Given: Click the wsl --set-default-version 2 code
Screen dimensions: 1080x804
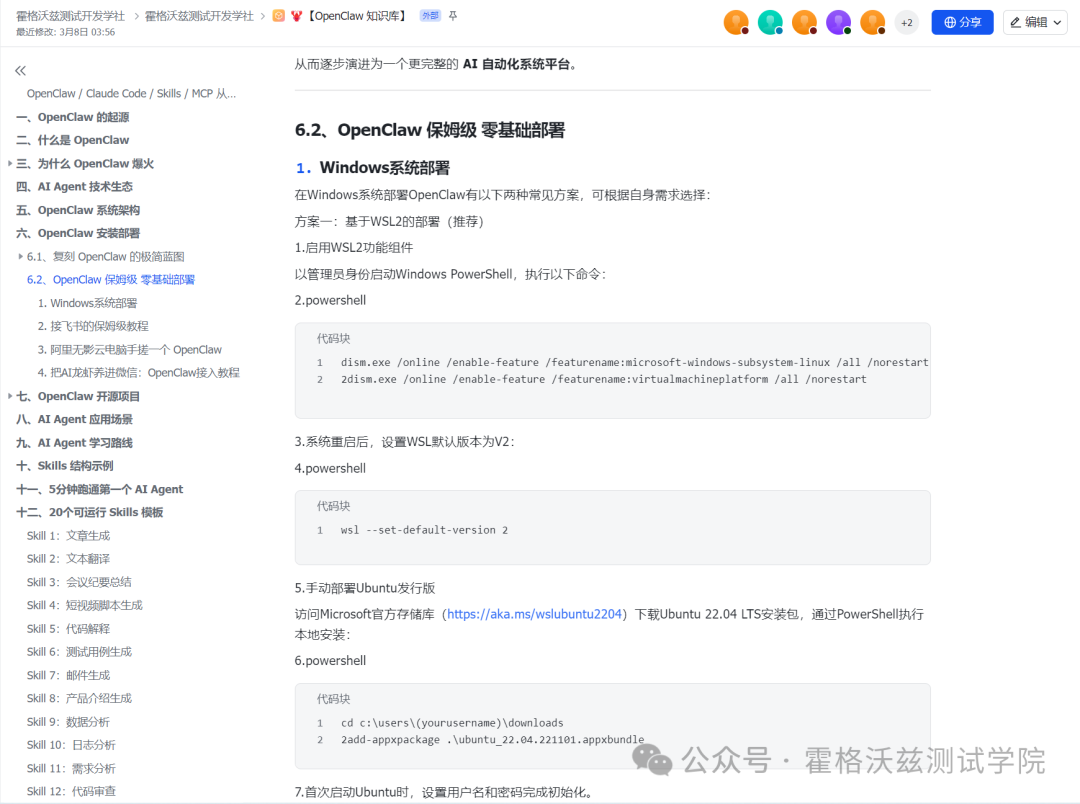Looking at the screenshot, I should point(424,530).
